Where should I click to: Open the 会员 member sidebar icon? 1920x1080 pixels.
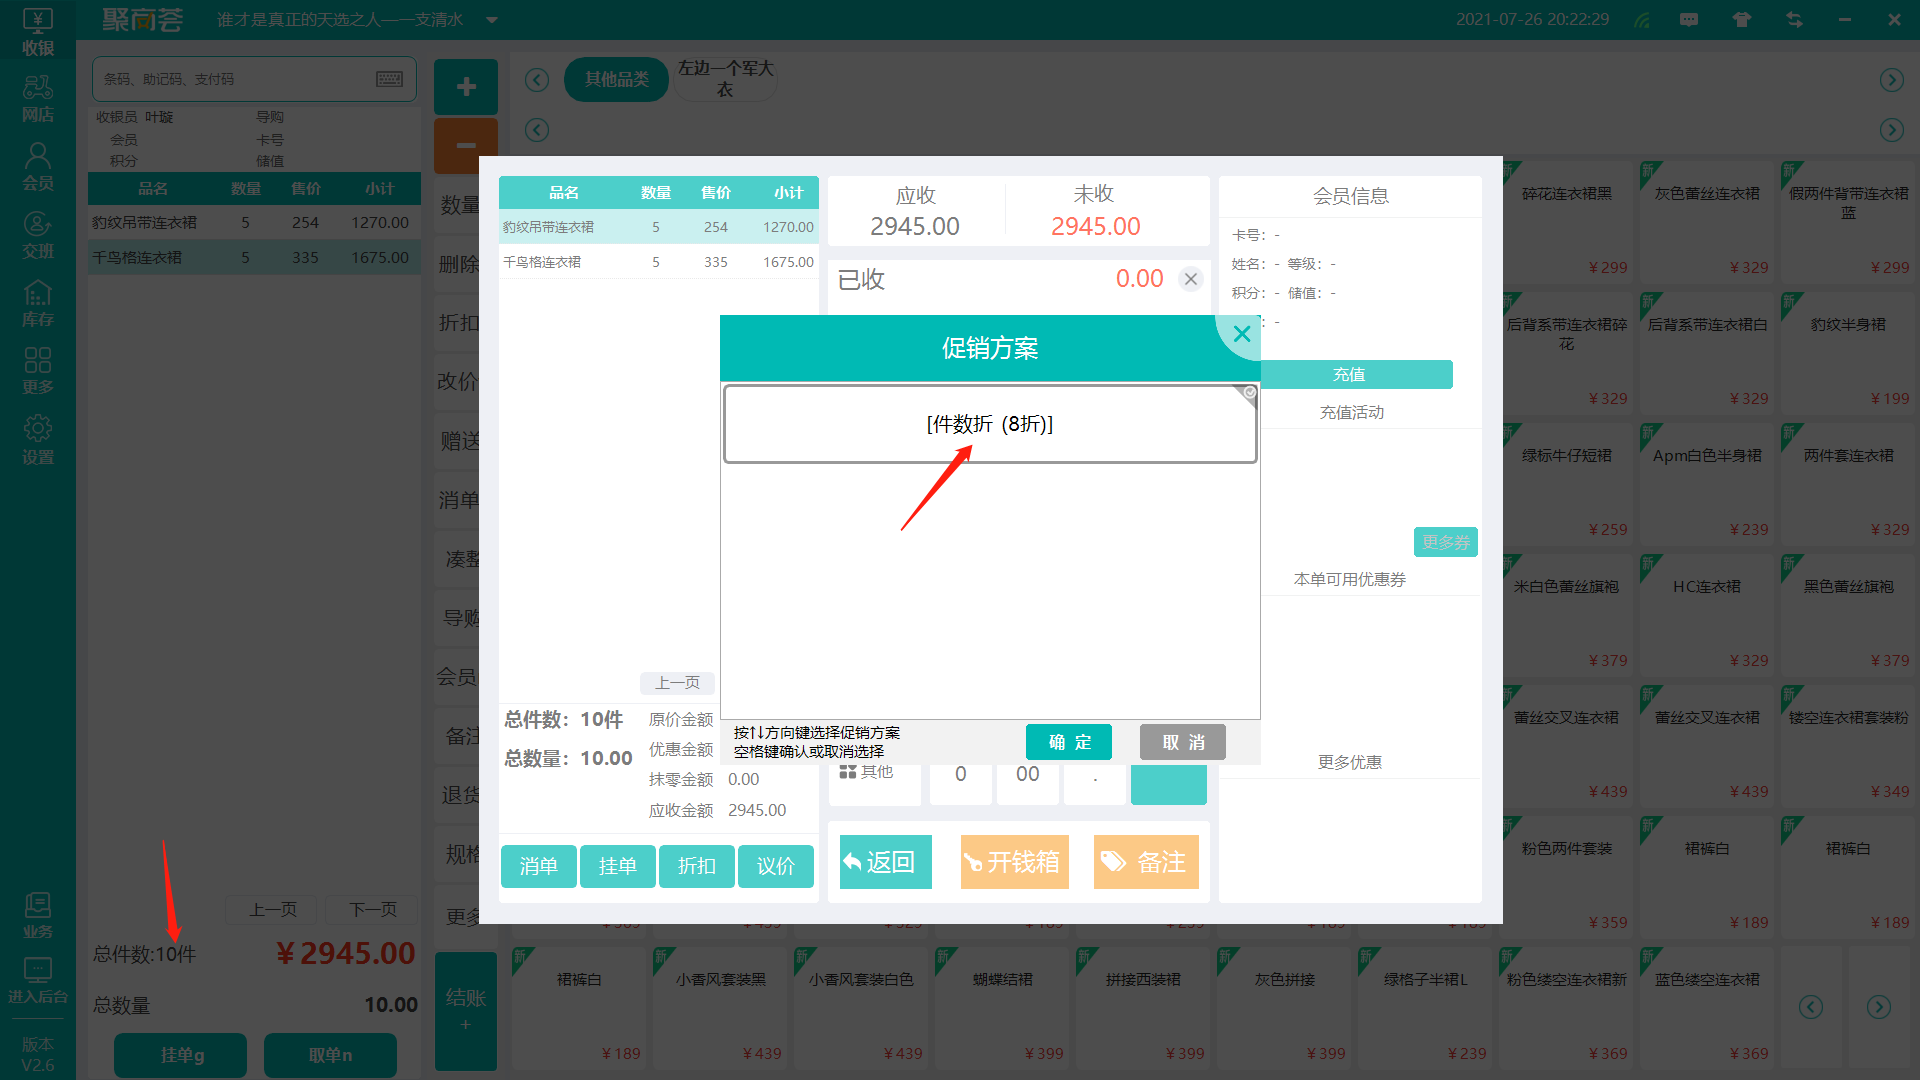pos(38,167)
